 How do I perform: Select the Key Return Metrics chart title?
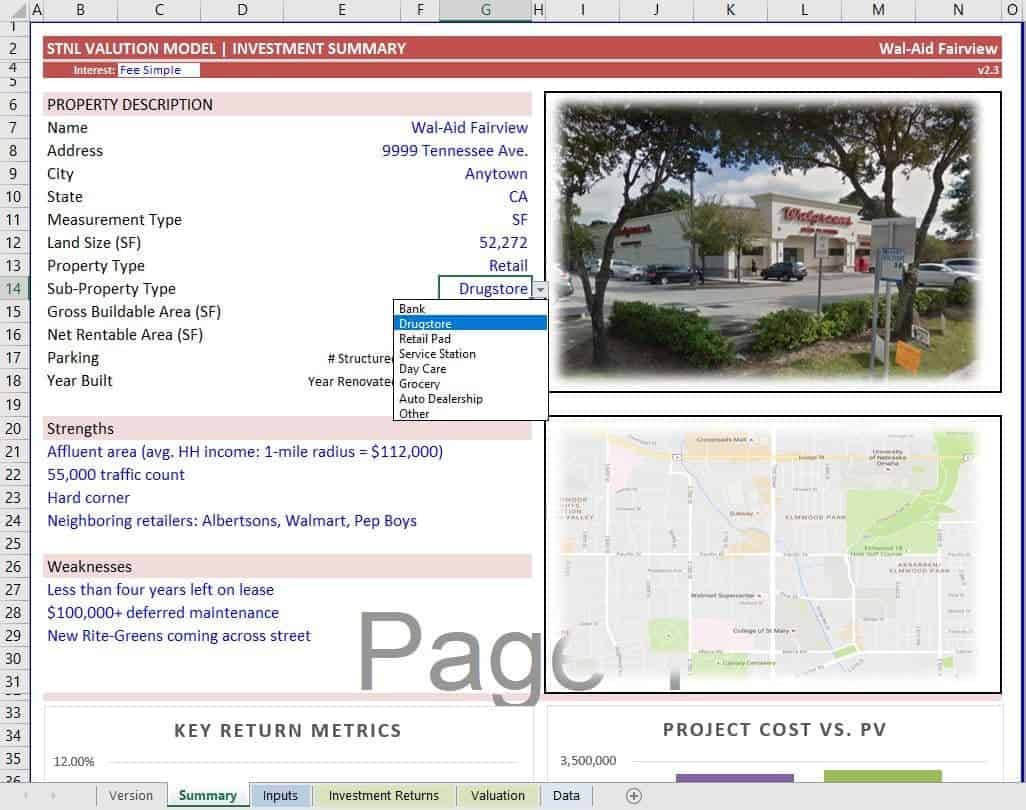click(288, 730)
